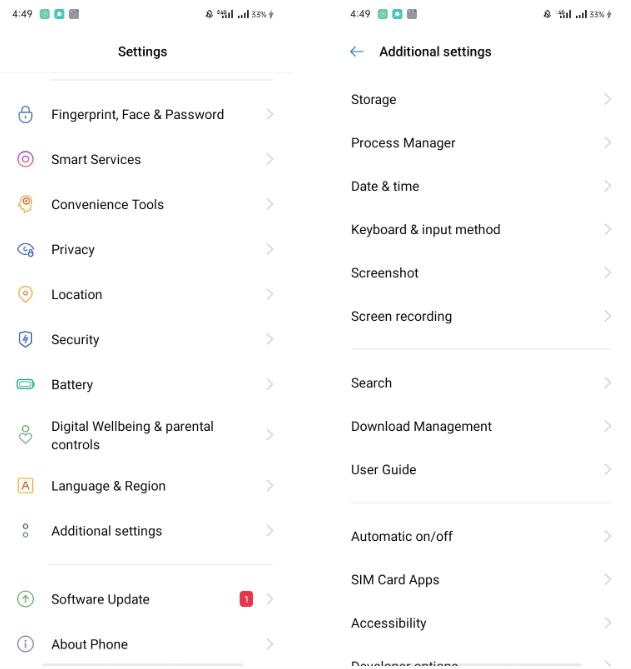This screenshot has width=631, height=669.
Task: Tap the Location pin icon
Action: 26,294
